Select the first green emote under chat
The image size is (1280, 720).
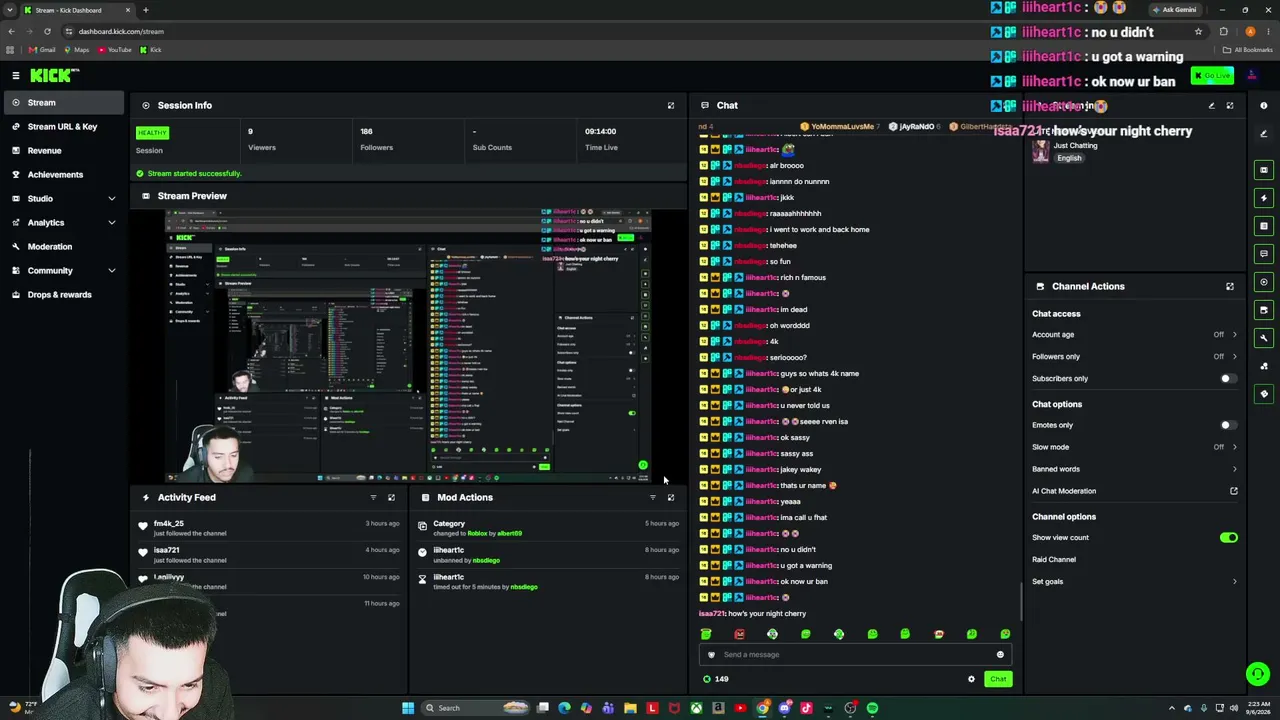coord(706,634)
